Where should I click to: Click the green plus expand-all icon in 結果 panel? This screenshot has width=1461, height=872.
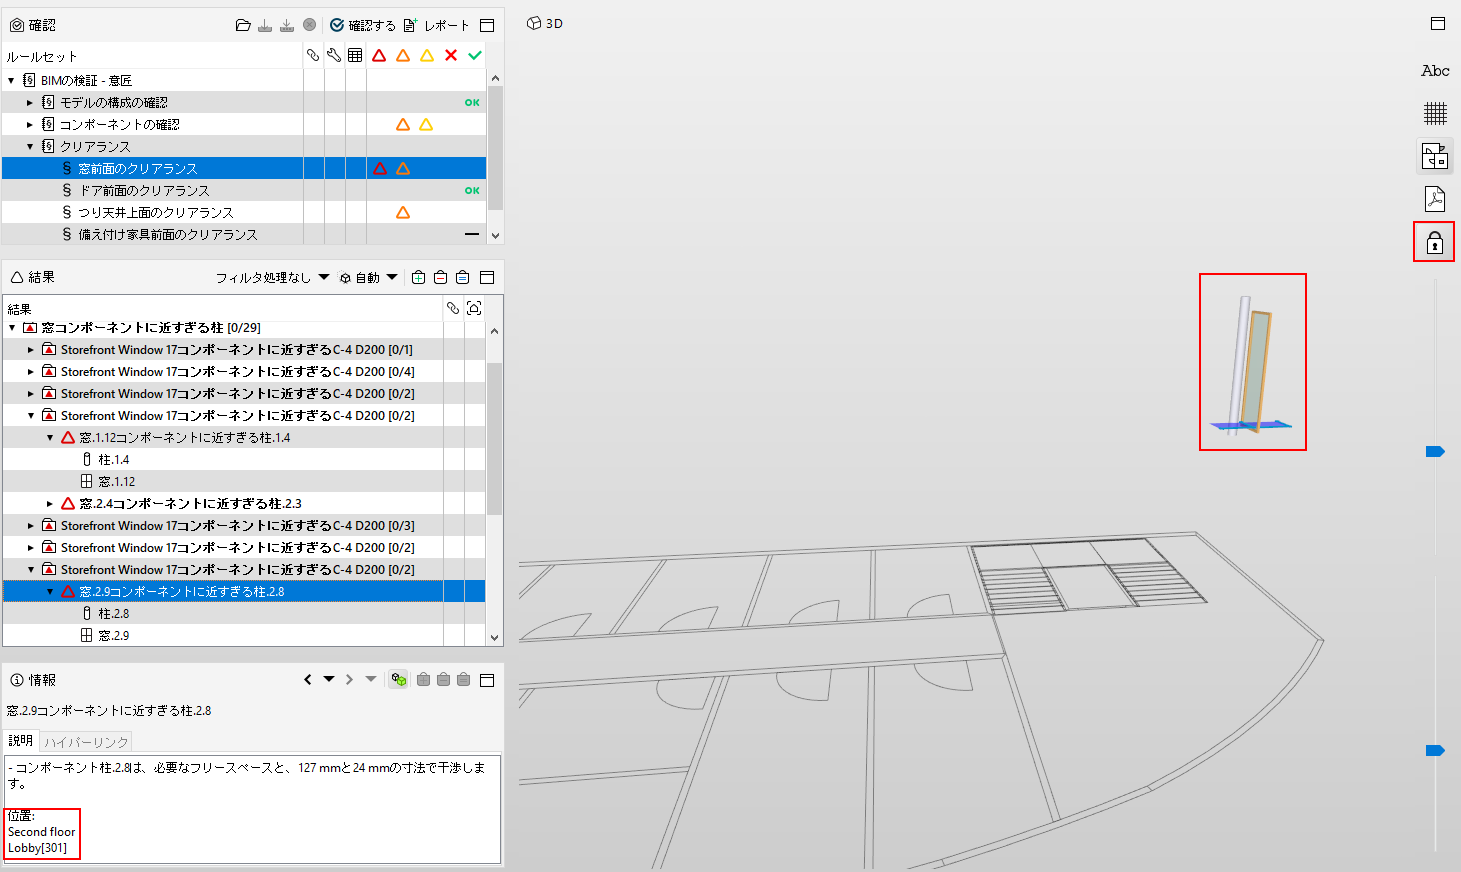tap(418, 277)
